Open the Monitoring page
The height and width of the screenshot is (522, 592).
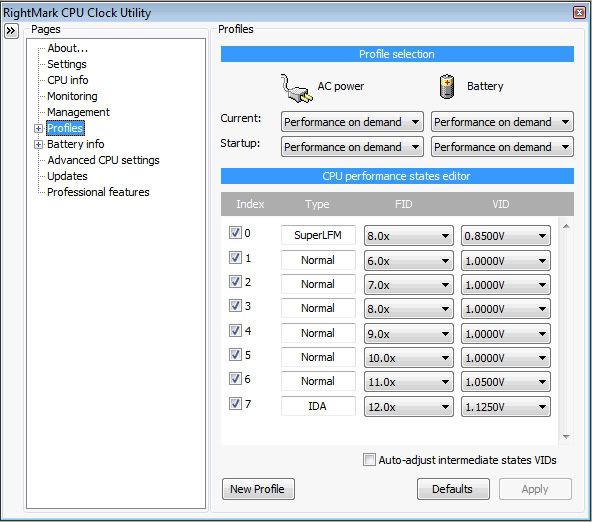[72, 96]
